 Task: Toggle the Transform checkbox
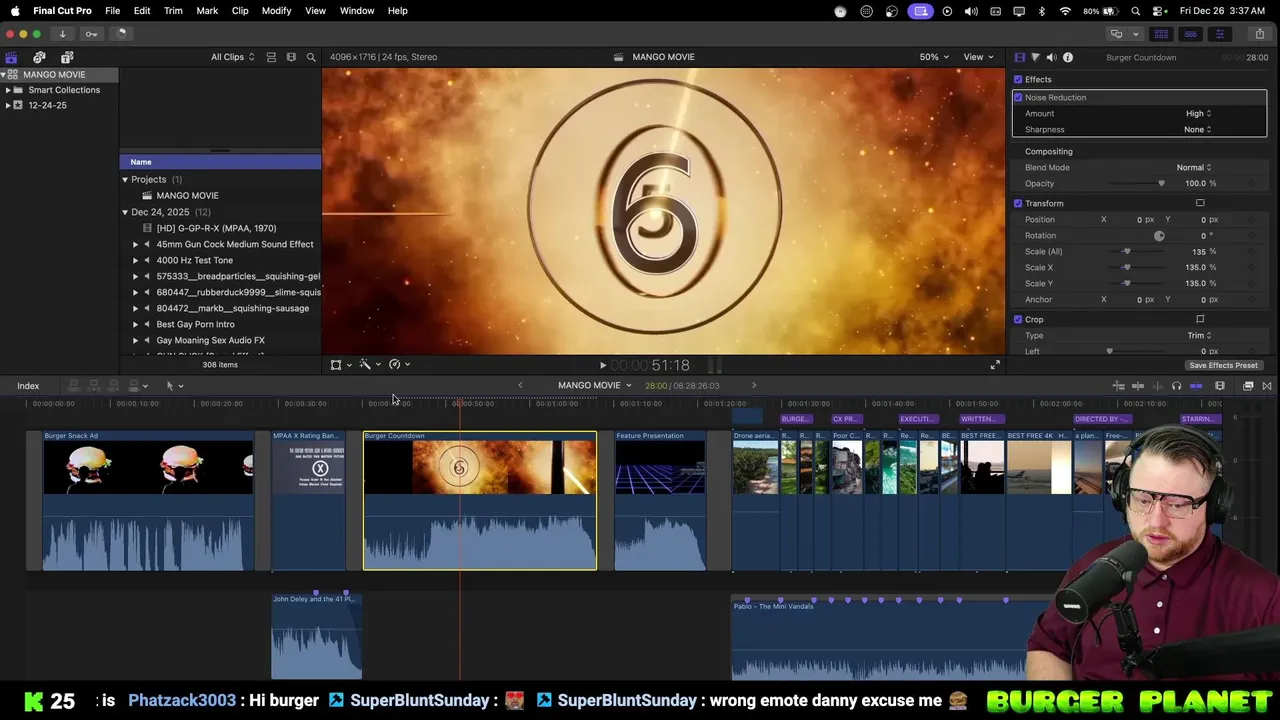[1018, 203]
